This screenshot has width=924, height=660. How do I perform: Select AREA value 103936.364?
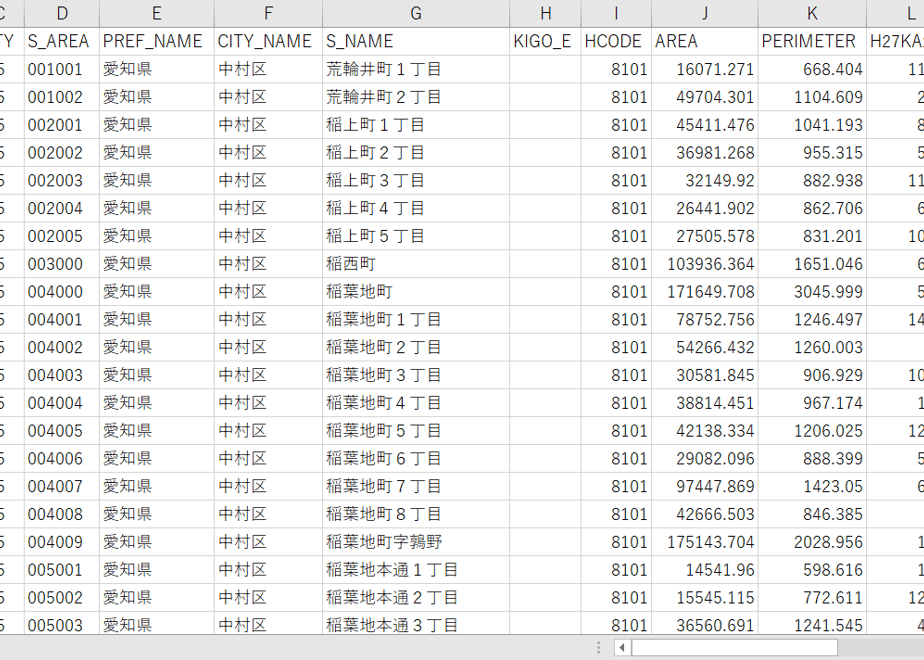coord(705,264)
